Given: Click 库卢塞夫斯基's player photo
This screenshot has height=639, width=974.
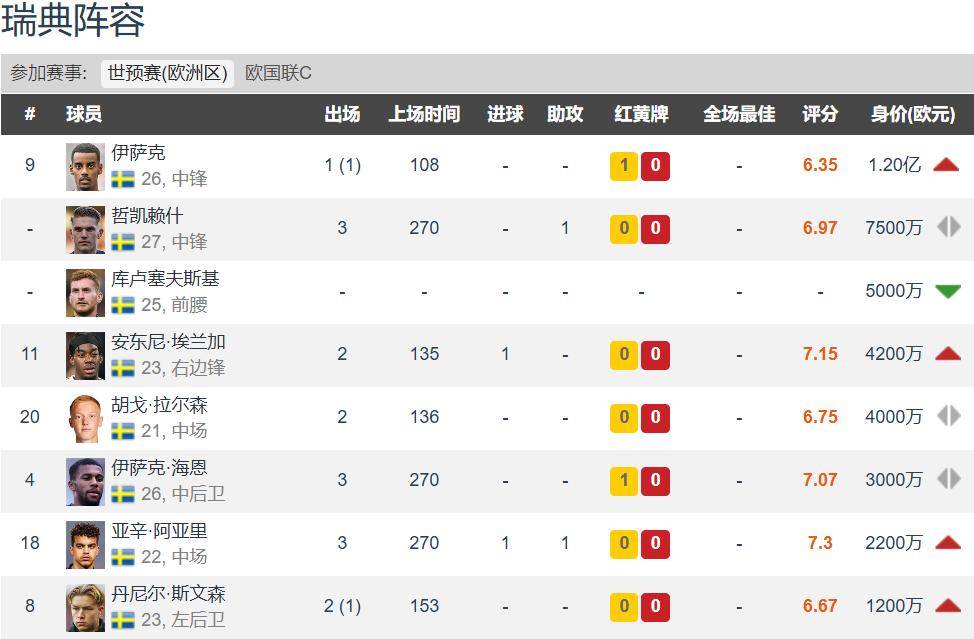Looking at the screenshot, I should click(x=85, y=291).
